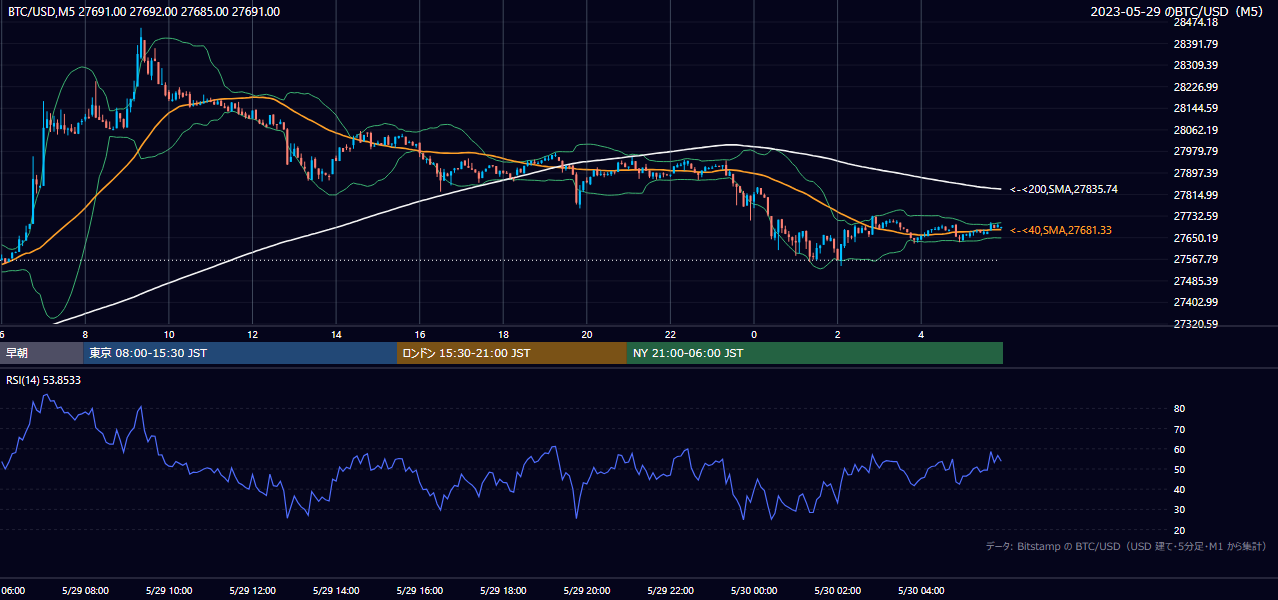
Task: Click price axis label 27979.79
Action: [1195, 151]
